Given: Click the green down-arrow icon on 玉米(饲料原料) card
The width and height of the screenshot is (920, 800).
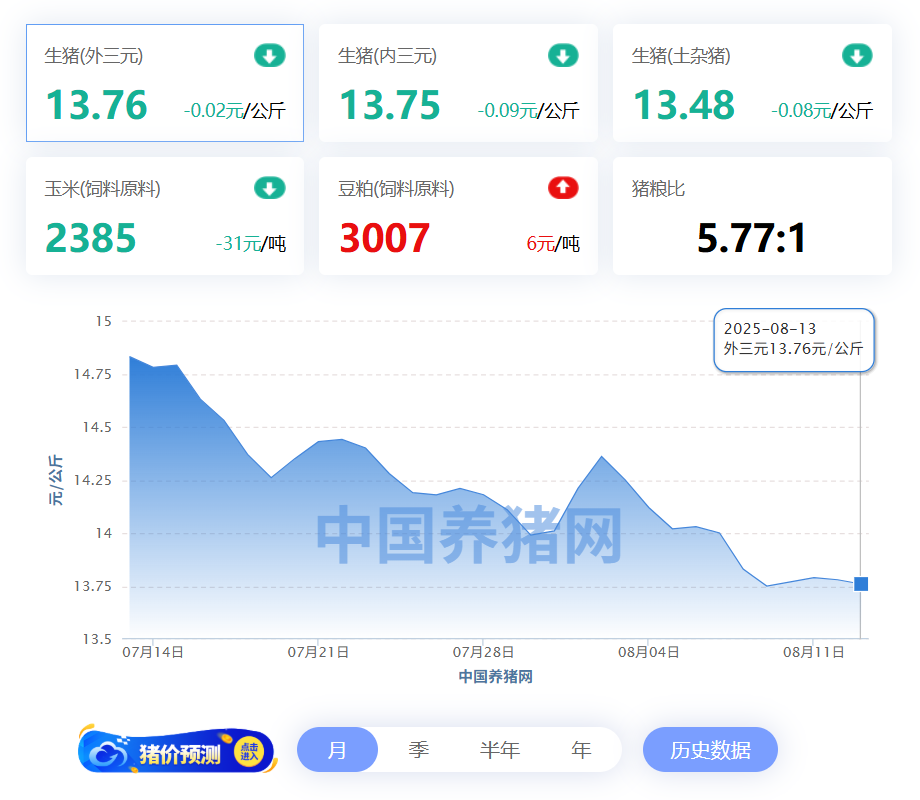Looking at the screenshot, I should click(x=270, y=188).
